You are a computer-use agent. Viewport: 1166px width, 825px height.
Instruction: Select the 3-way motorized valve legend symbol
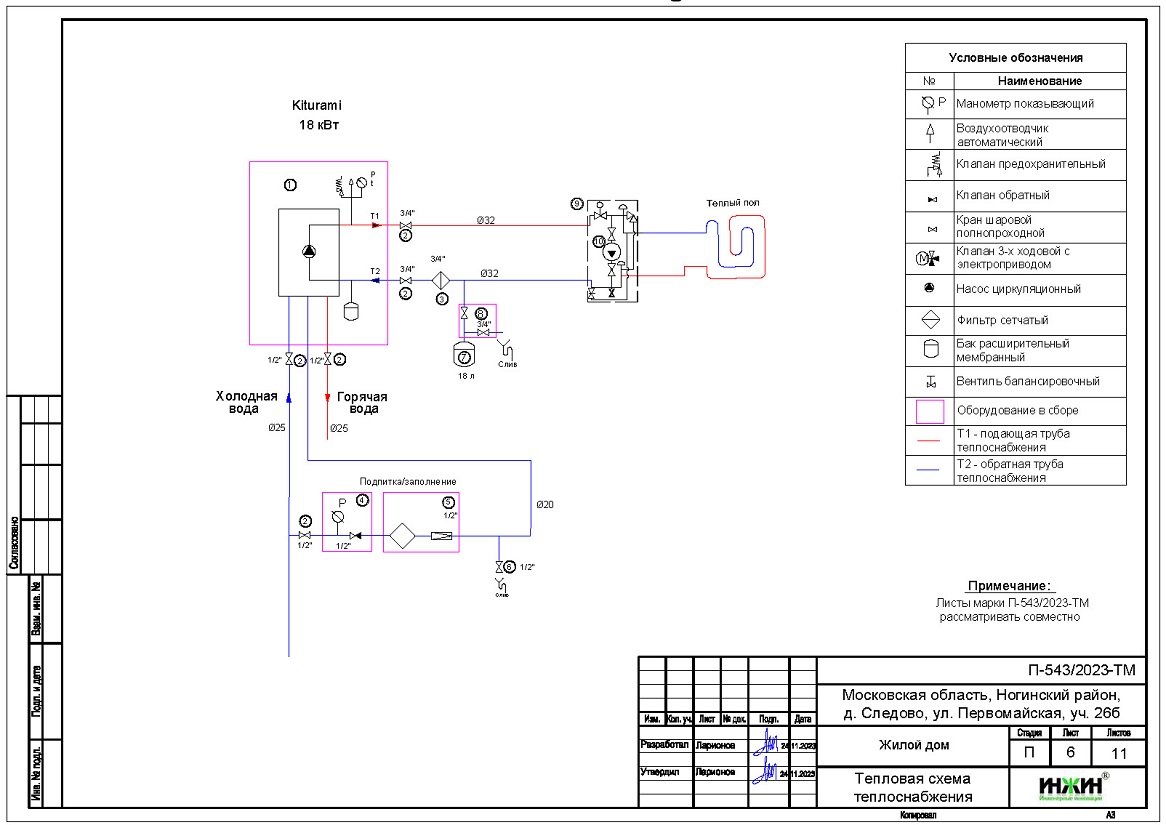point(929,257)
